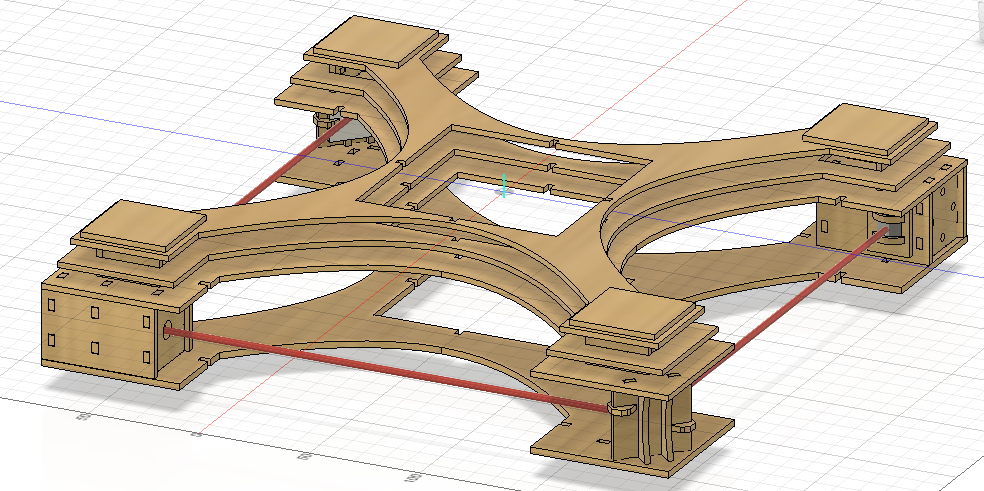Select the short red rod under the rear tower
The width and height of the screenshot is (984, 491).
292,161
